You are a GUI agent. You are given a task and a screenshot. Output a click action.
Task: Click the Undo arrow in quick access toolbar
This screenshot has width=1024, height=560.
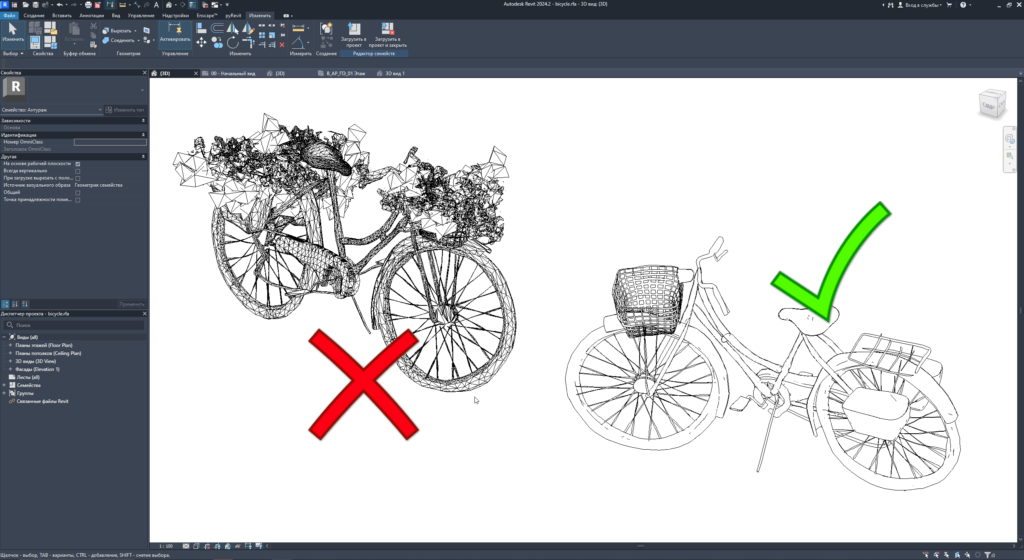point(59,5)
